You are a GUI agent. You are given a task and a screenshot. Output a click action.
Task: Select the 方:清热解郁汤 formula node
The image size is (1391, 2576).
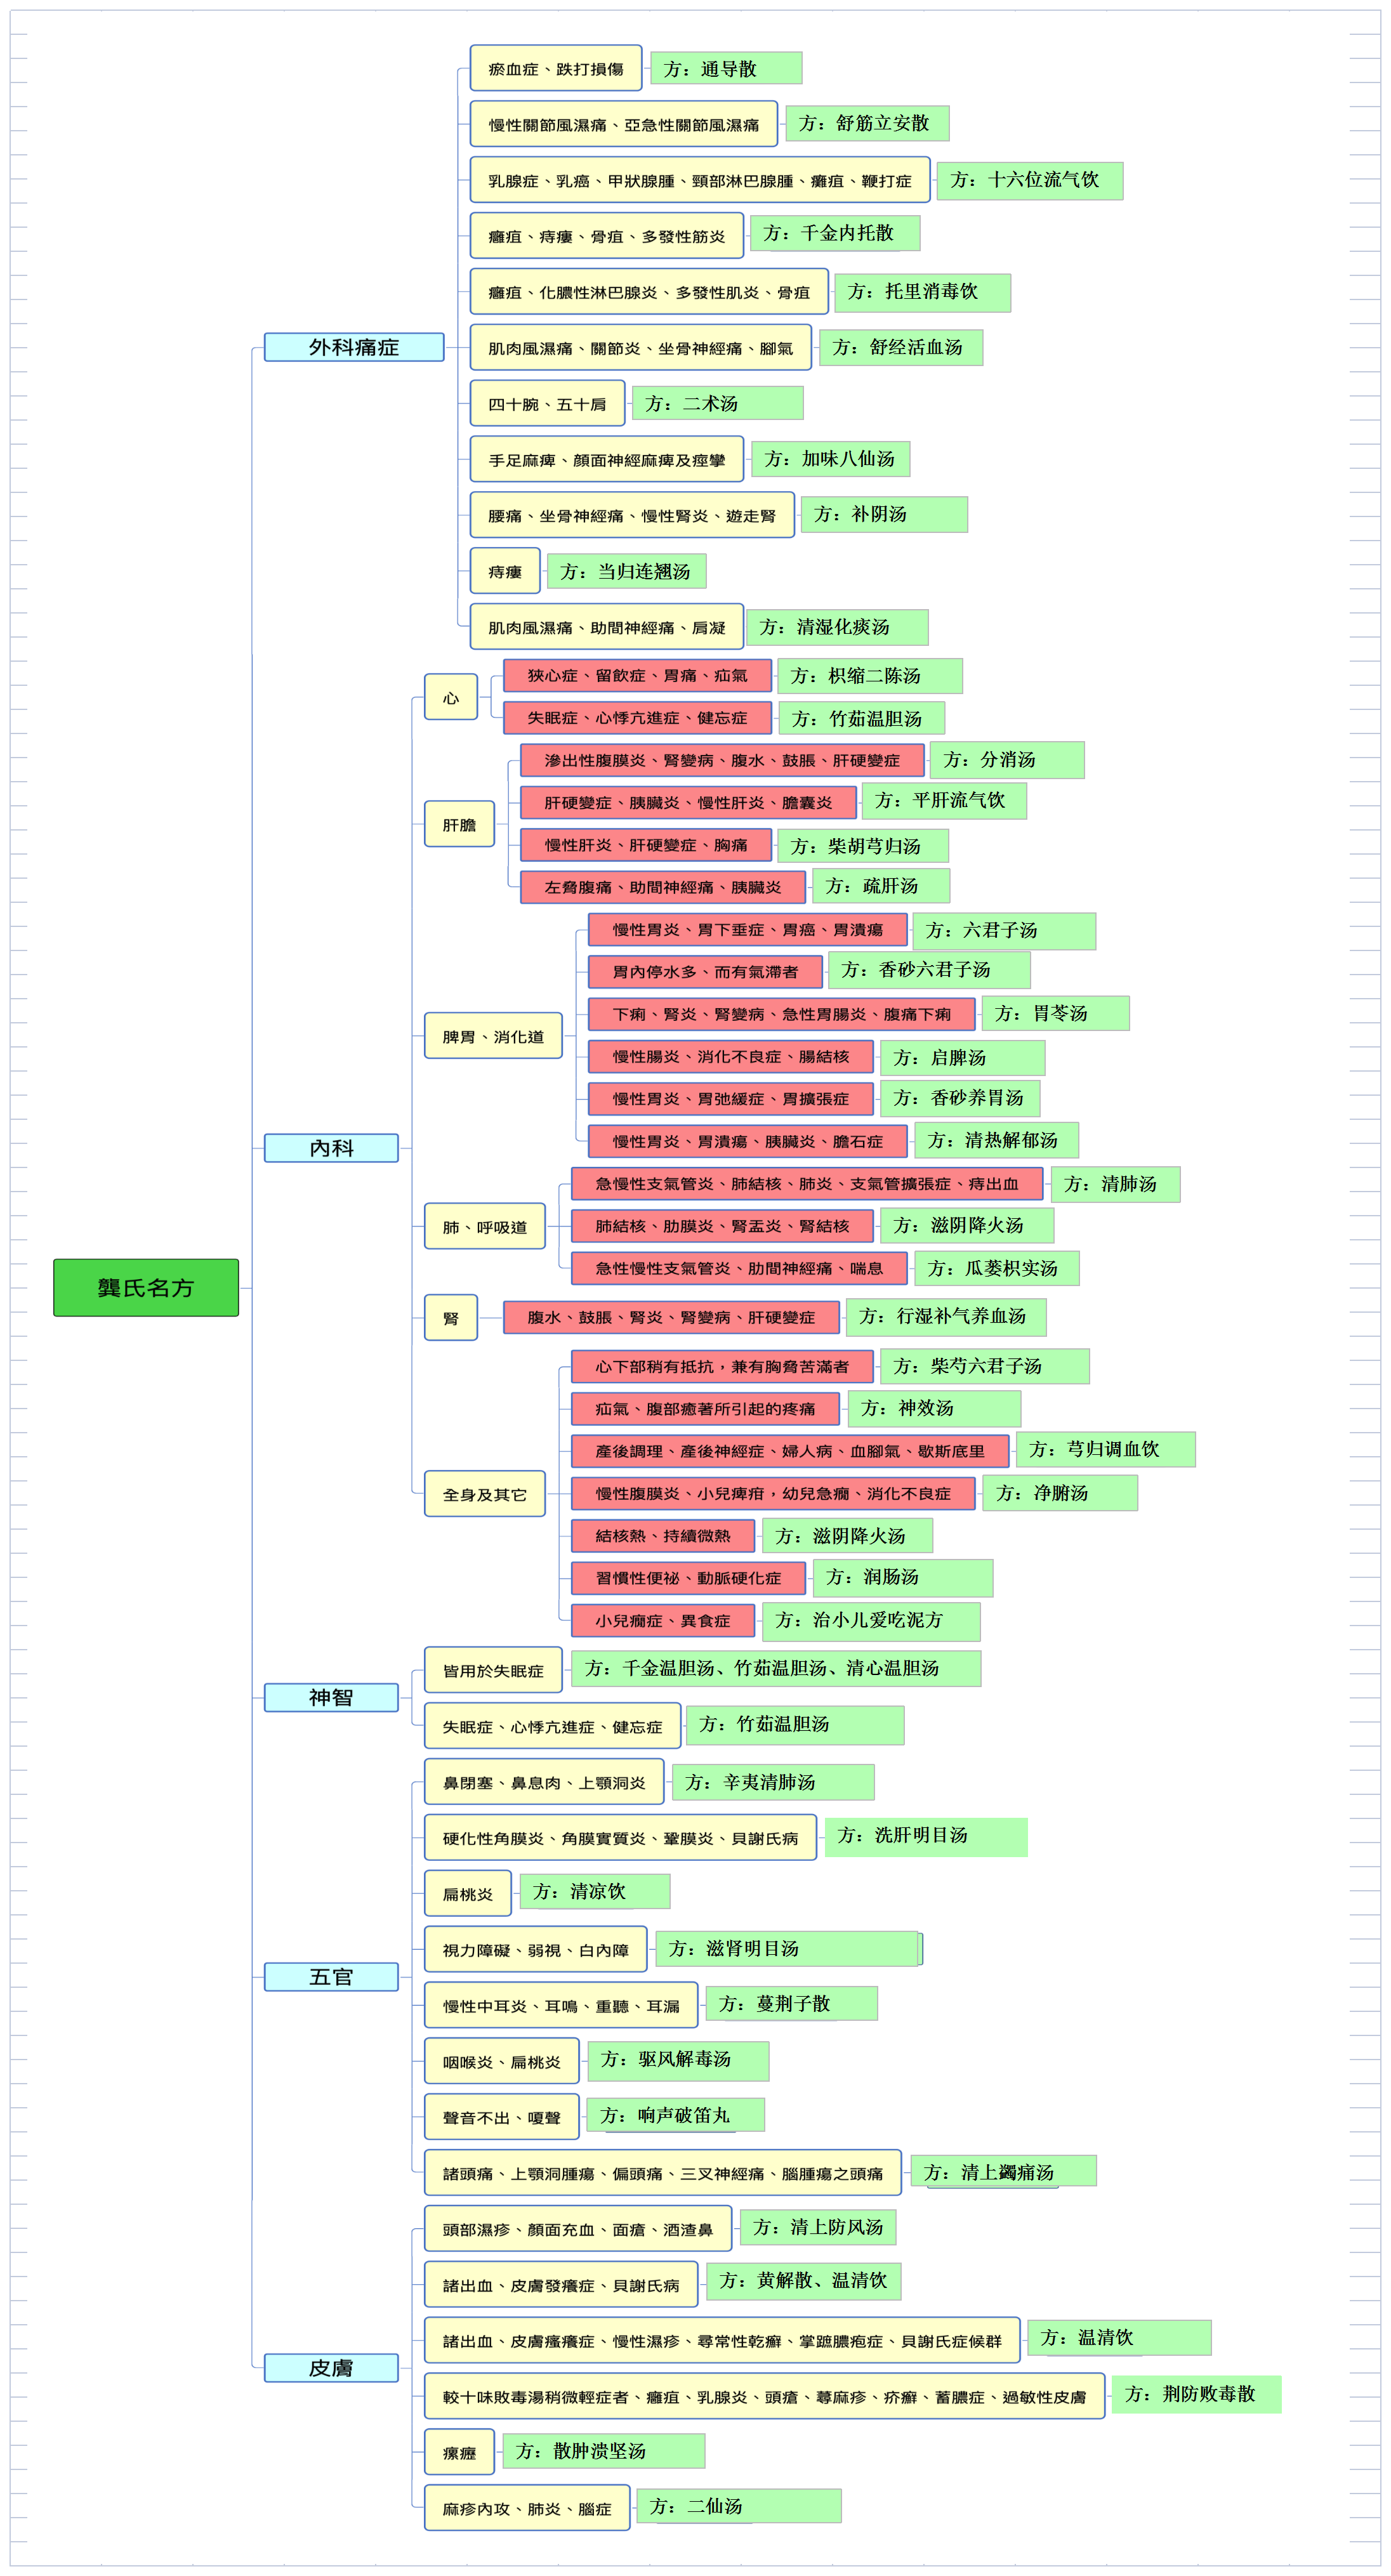[996, 1140]
